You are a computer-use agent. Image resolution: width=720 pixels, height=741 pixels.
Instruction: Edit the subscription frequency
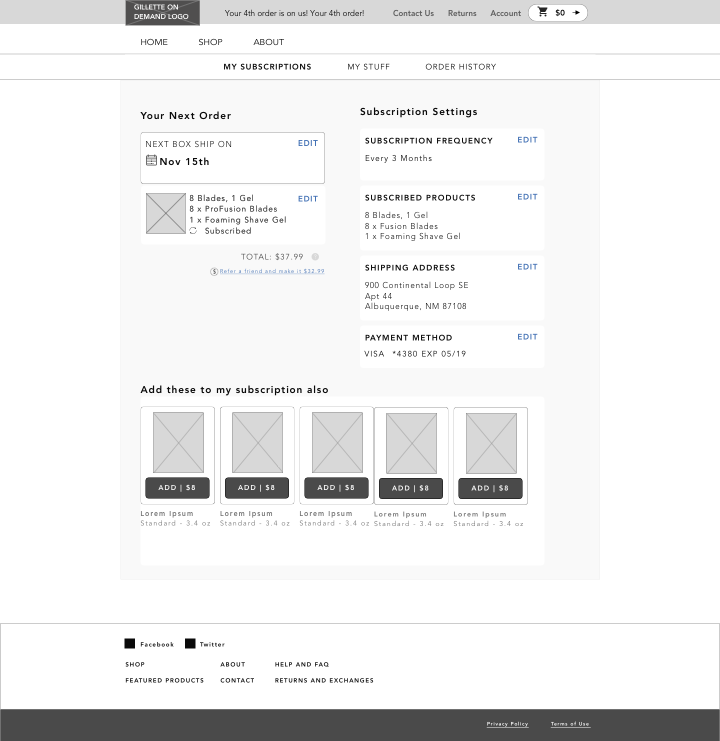pyautogui.click(x=527, y=140)
